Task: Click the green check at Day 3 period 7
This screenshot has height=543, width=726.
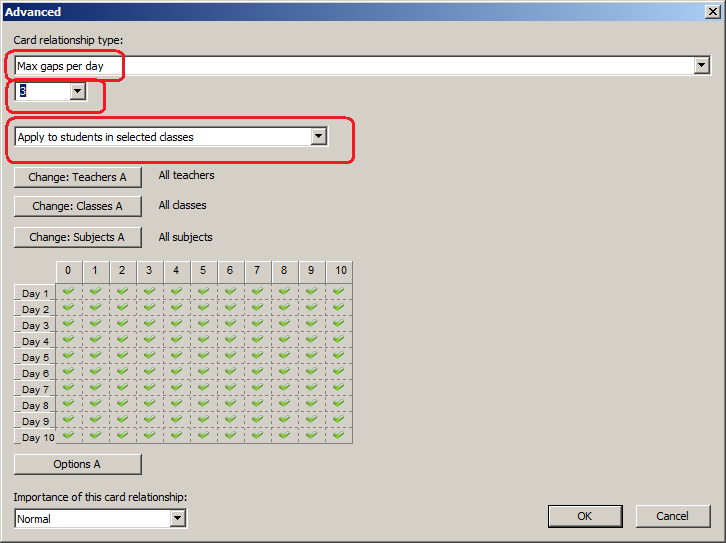Action: [x=257, y=323]
